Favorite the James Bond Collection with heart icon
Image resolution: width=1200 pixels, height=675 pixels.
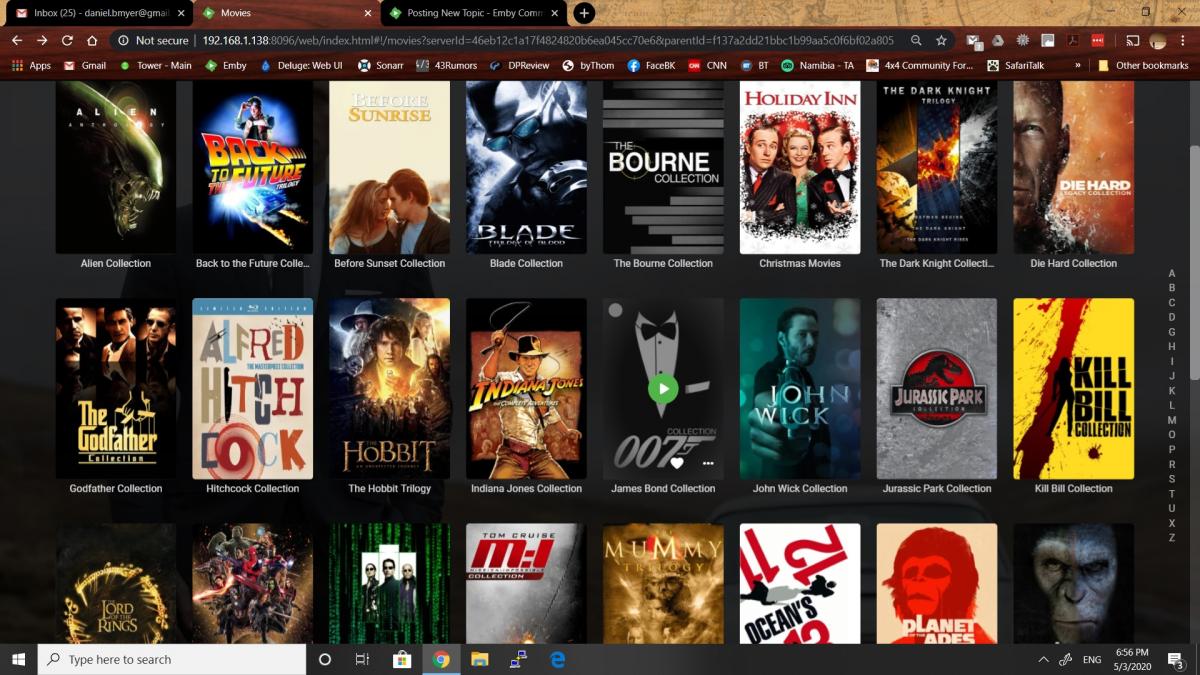pos(677,463)
